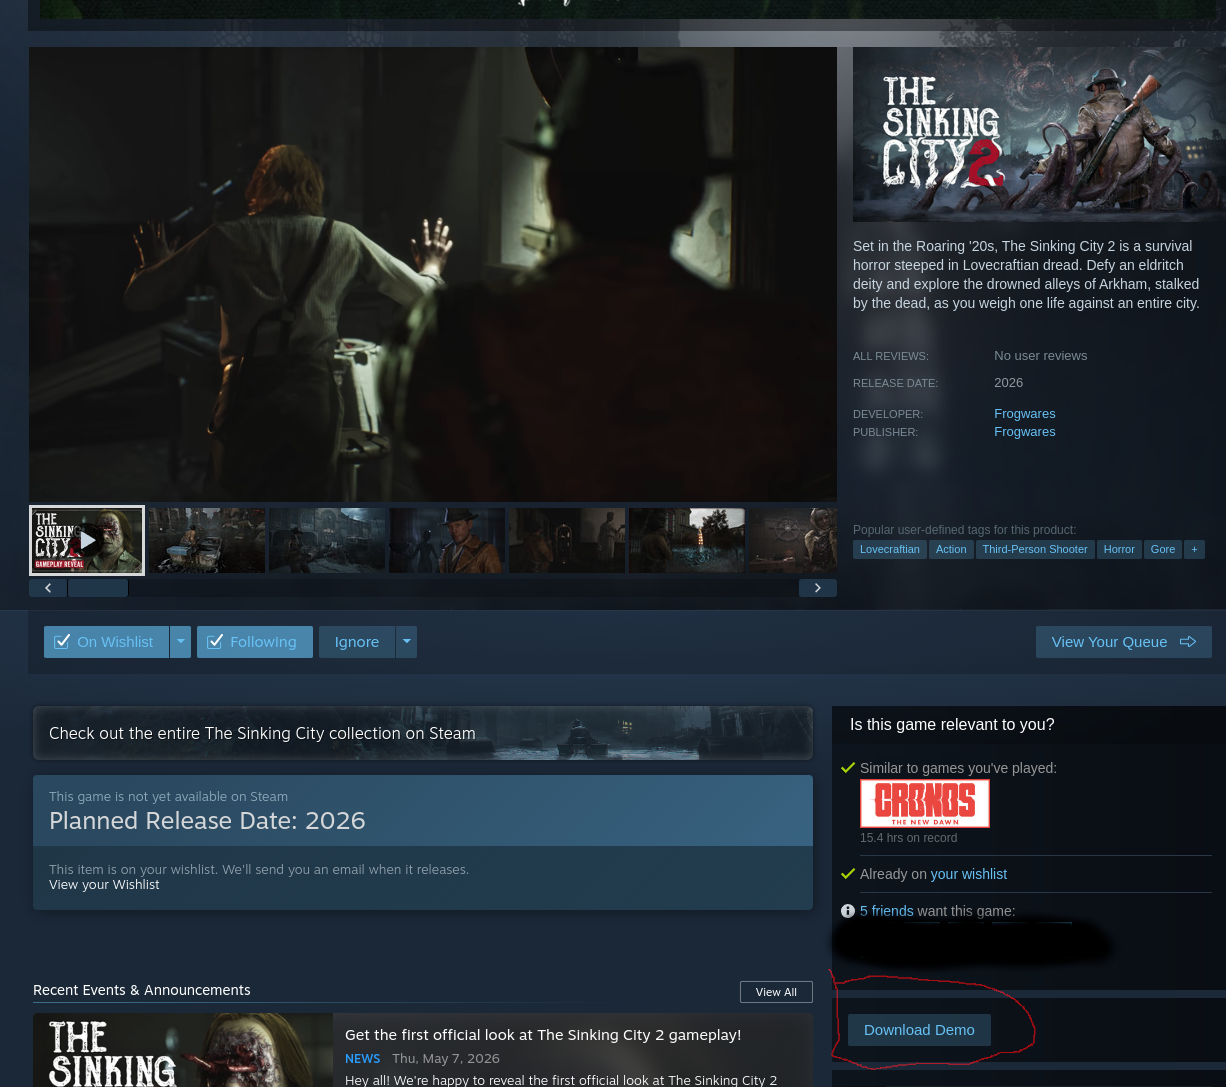Click the Download Demo button

(x=919, y=1030)
